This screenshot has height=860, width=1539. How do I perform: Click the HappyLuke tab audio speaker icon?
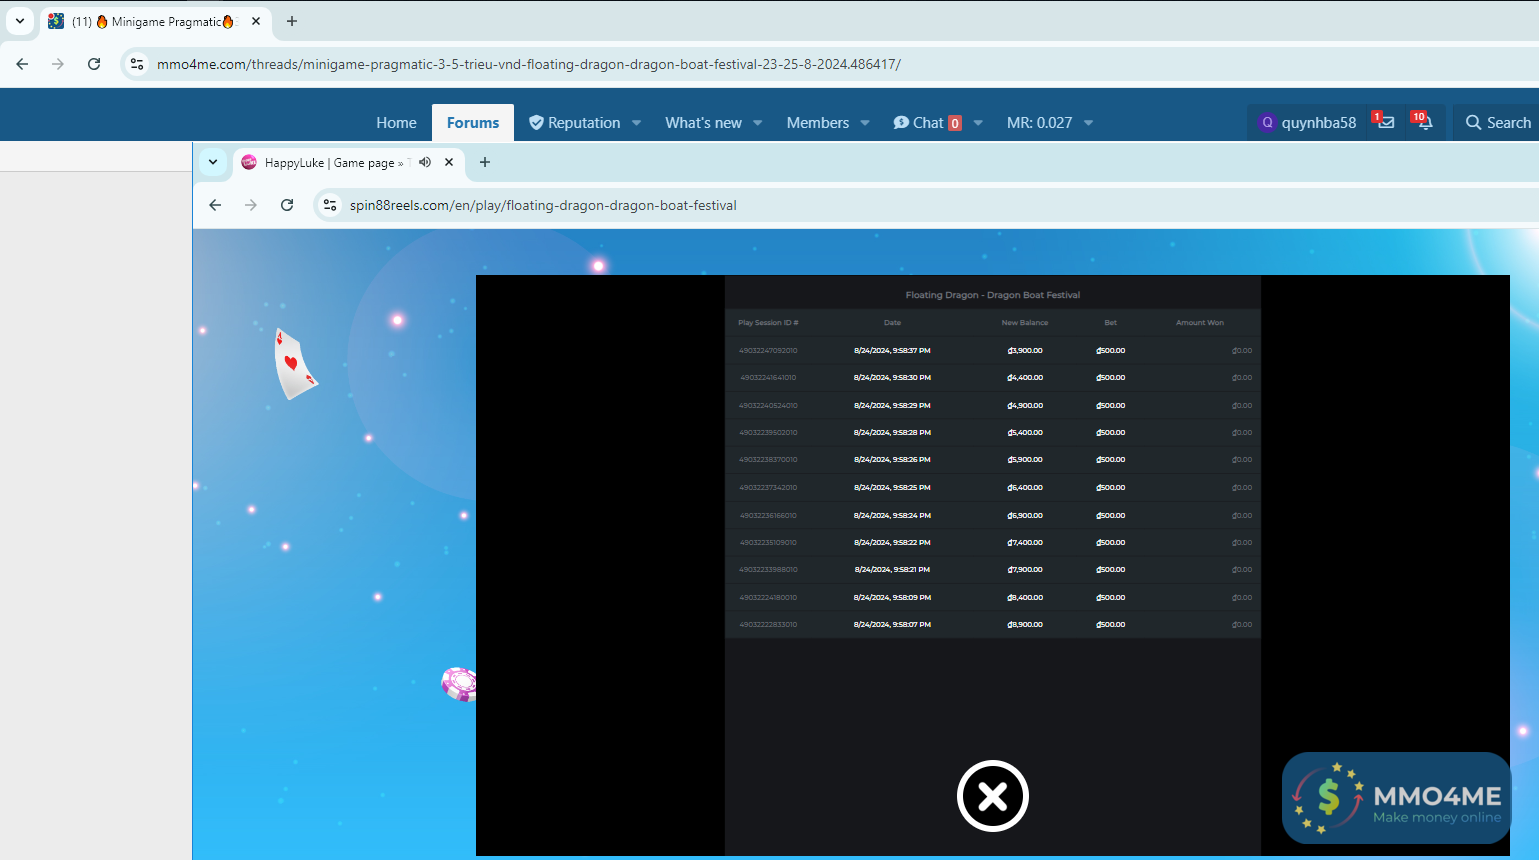425,162
